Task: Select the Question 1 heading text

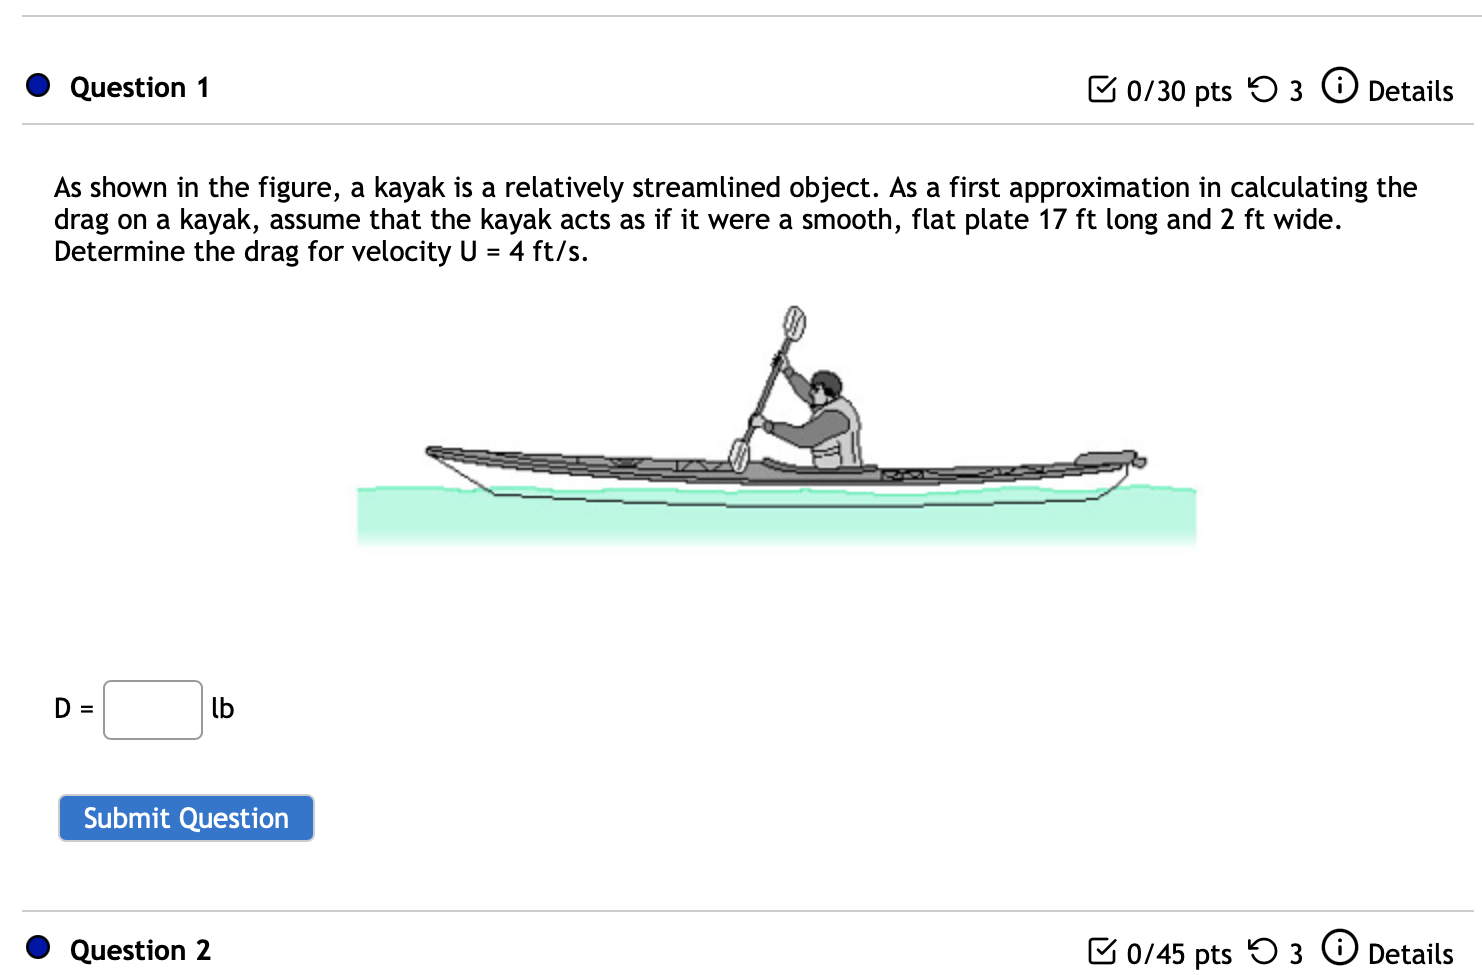Action: click(140, 87)
